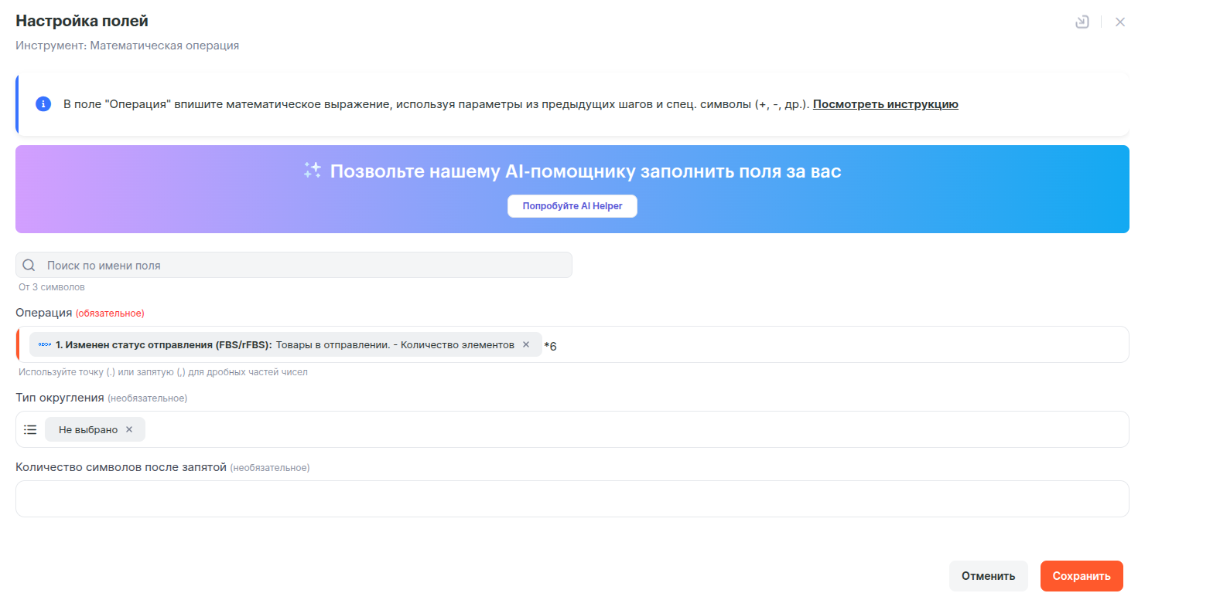The width and height of the screenshot is (1221, 598).
Task: Remove the Количество элементов parameter chip
Action: (x=526, y=345)
